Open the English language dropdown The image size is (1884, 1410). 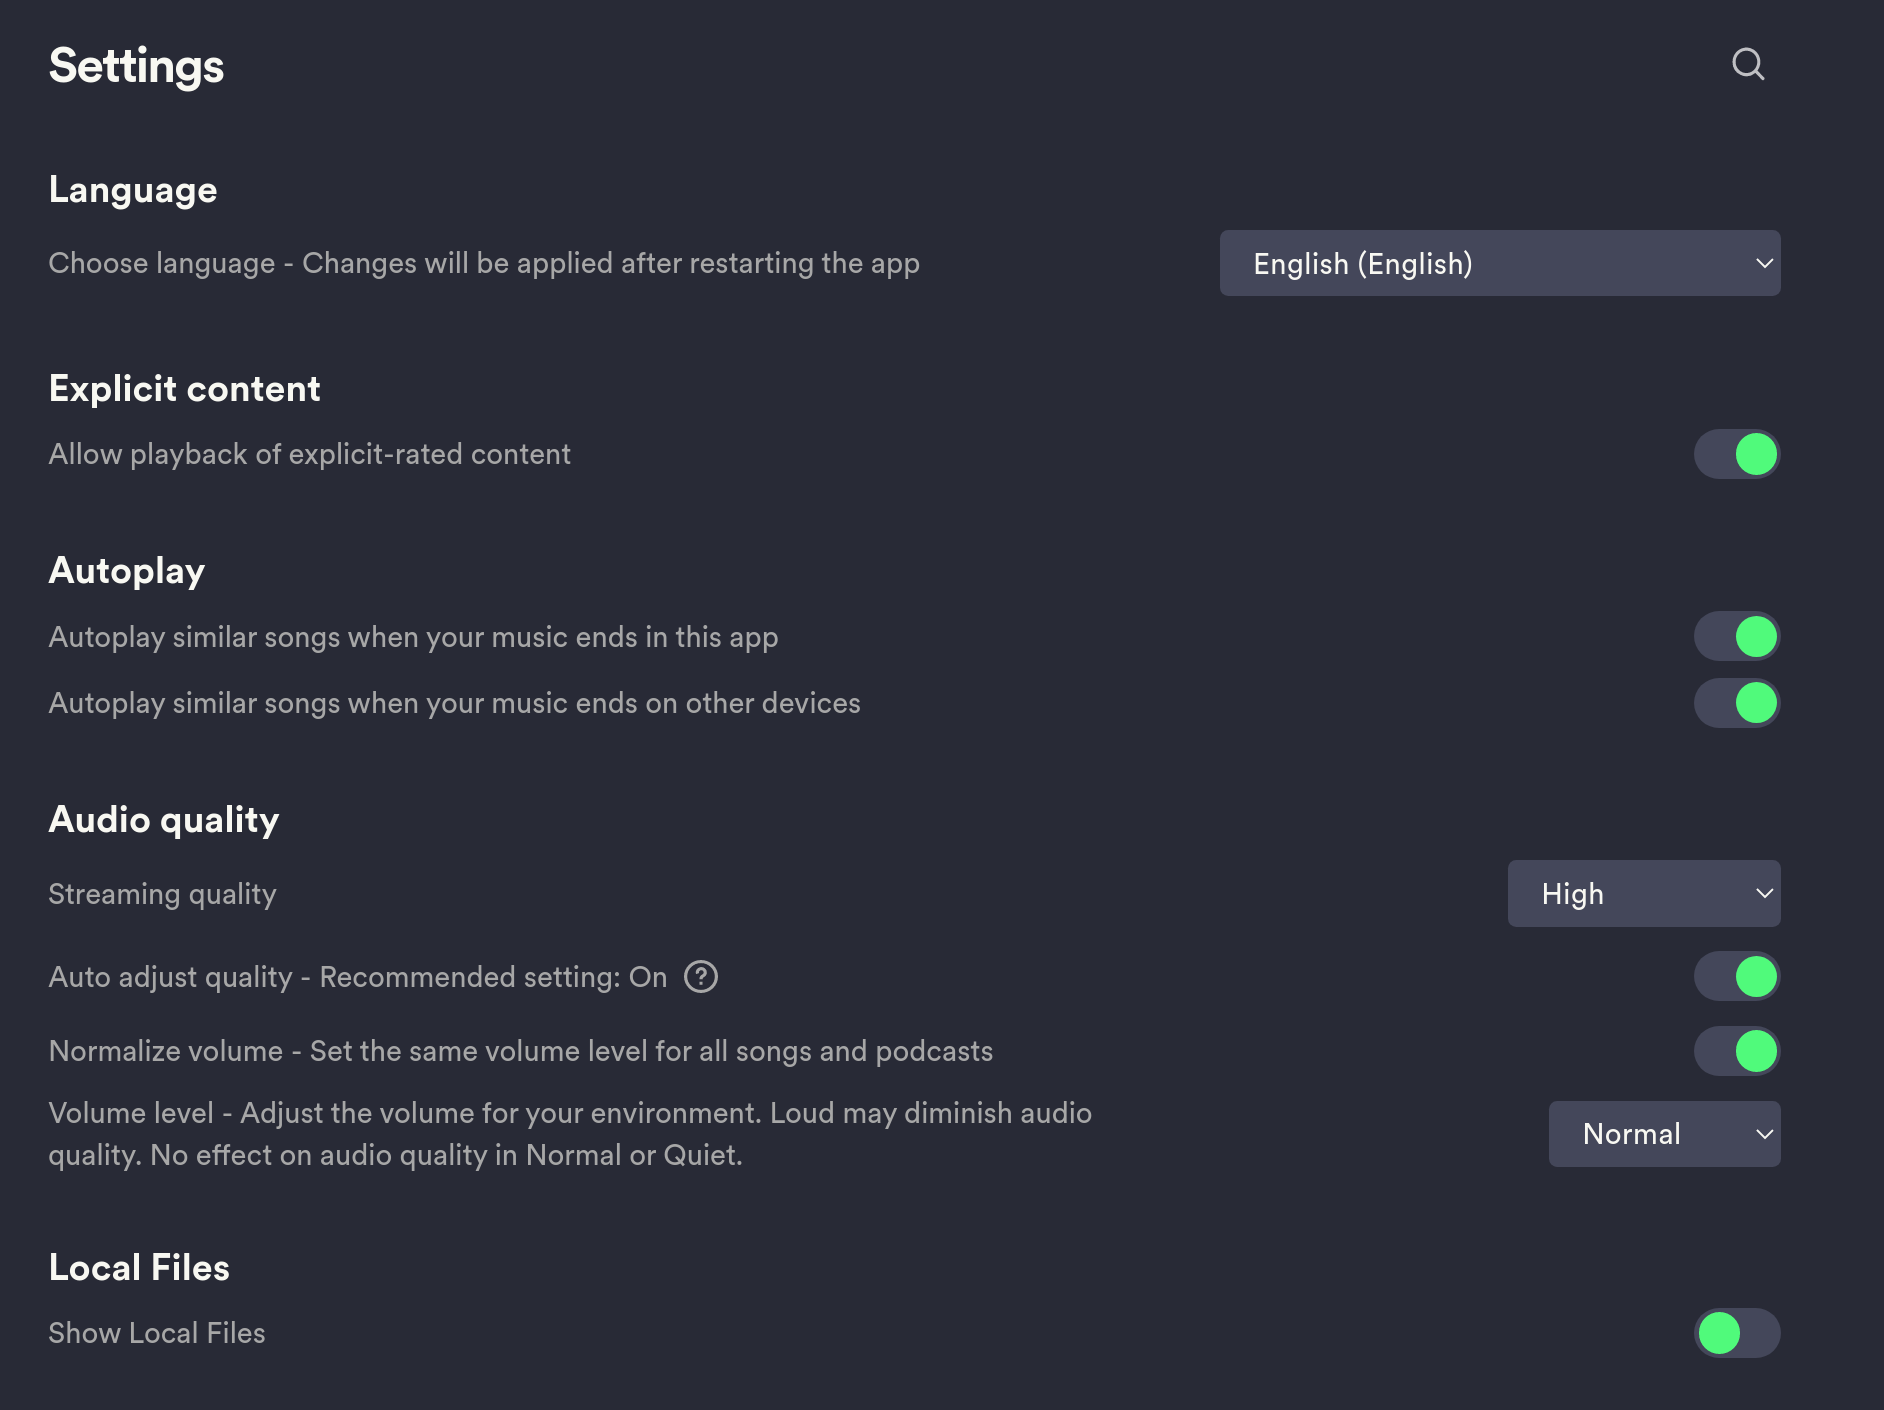(1499, 263)
